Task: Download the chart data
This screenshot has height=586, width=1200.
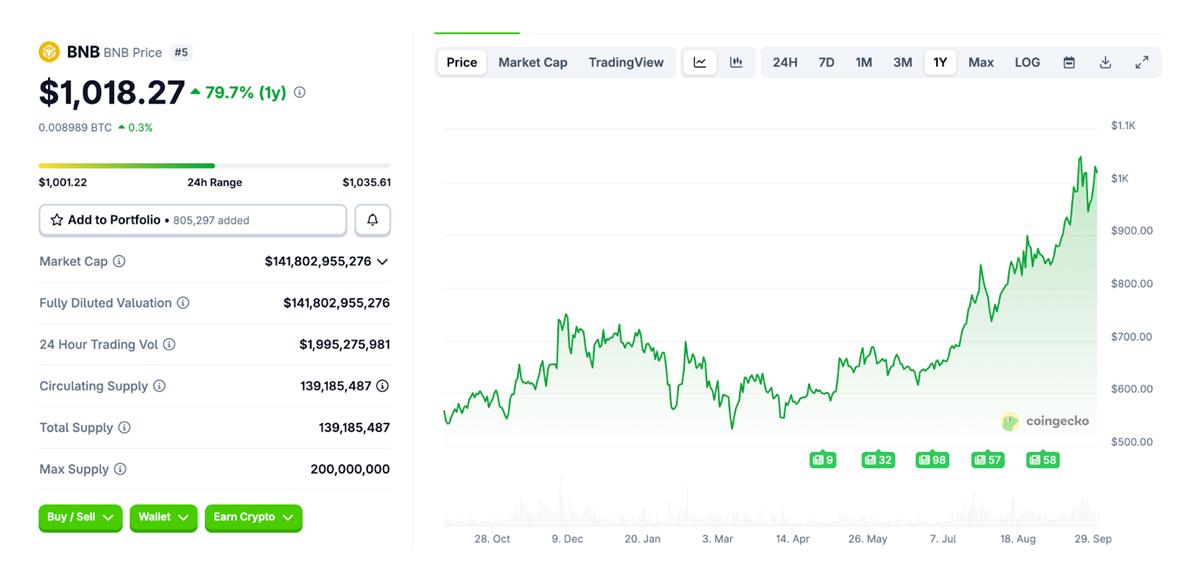Action: click(x=1105, y=62)
